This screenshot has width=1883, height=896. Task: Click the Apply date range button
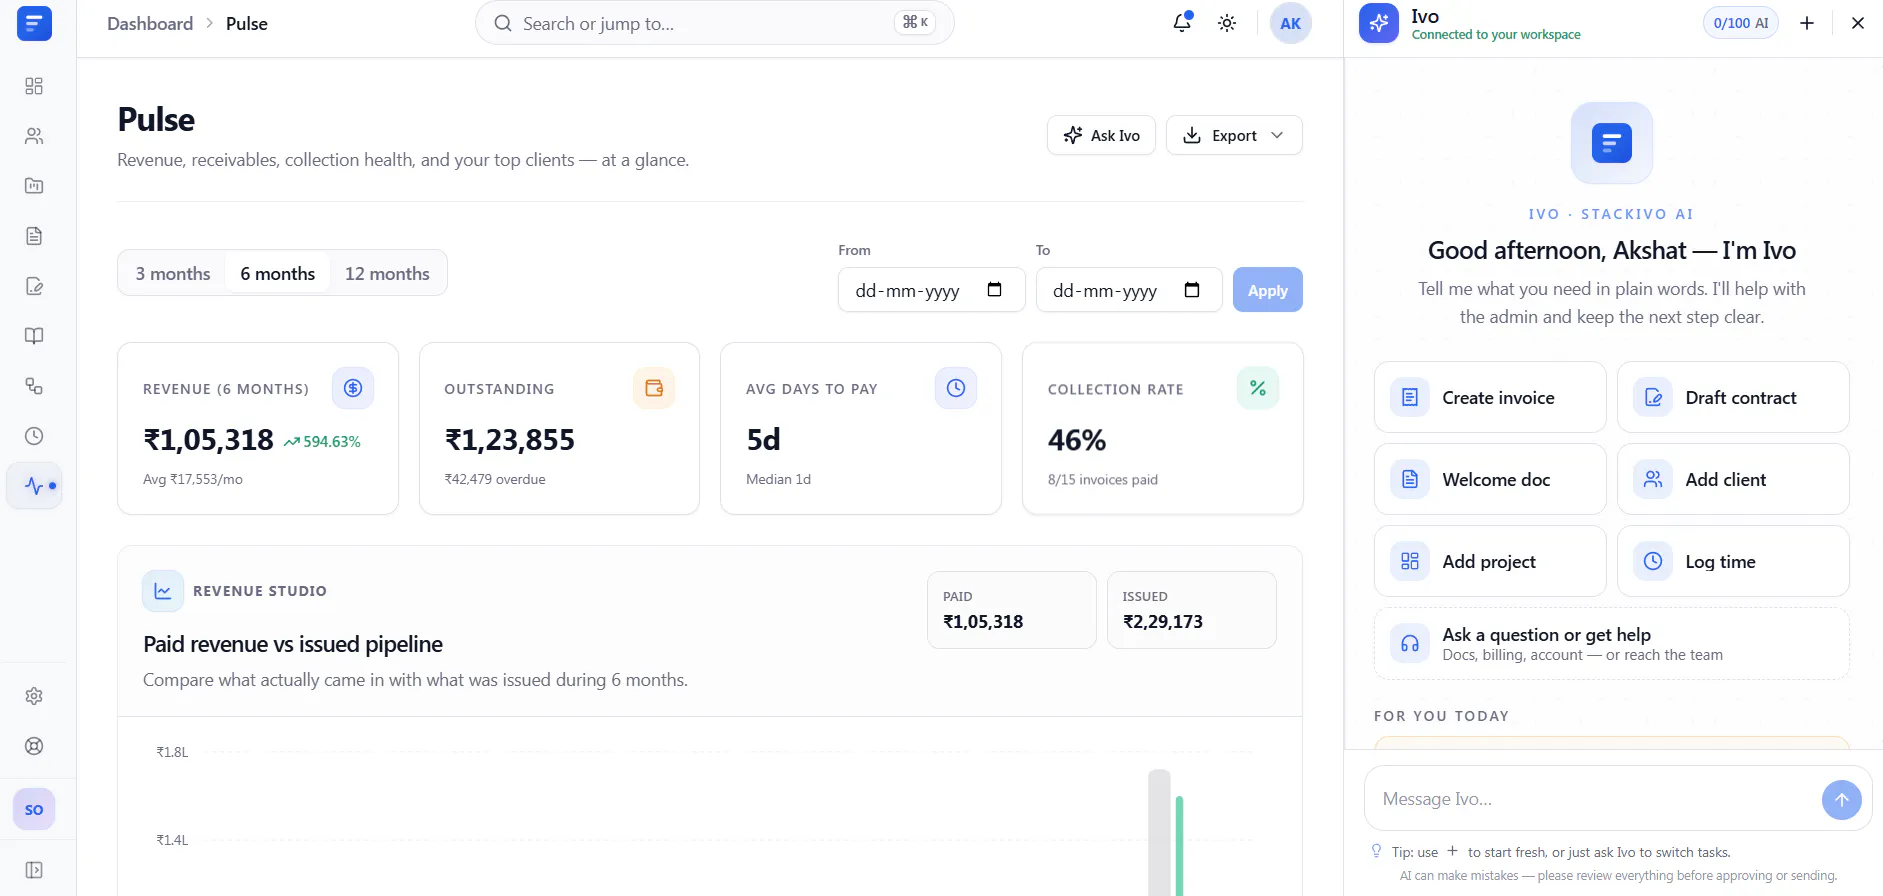click(1268, 290)
